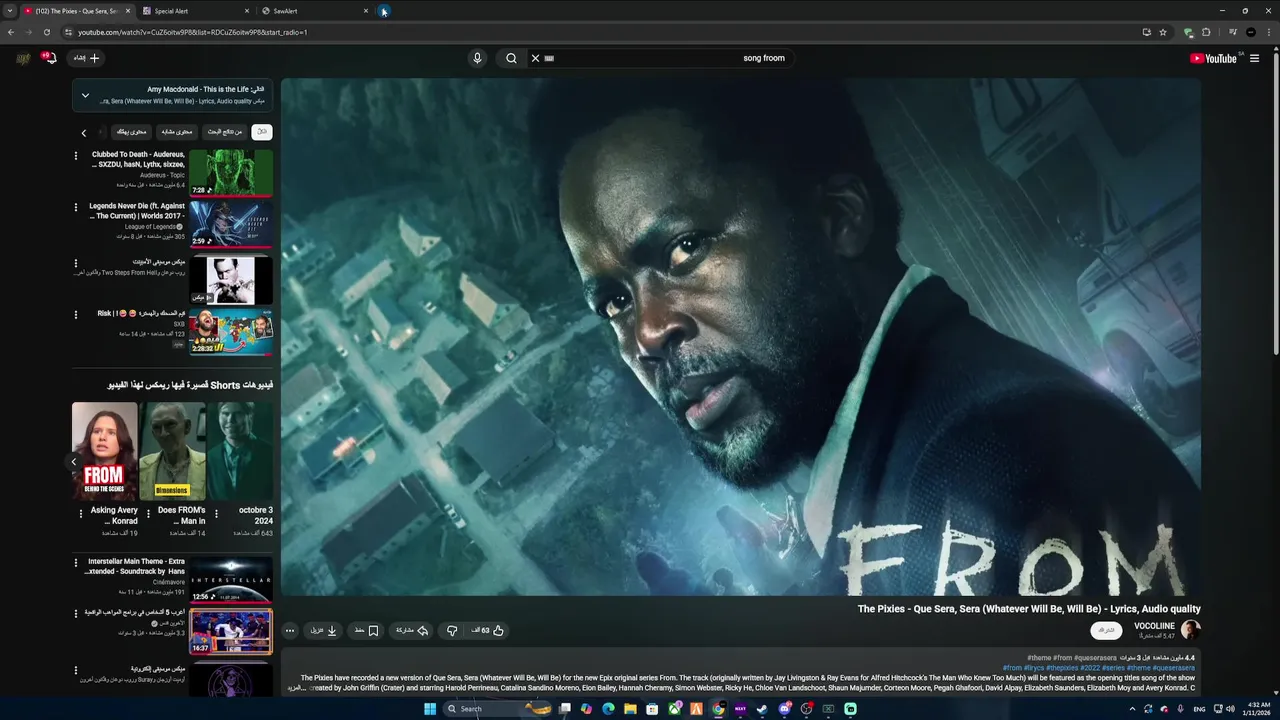The height and width of the screenshot is (720, 1280).
Task: Open the Chrome three-dot menu
Action: [1269, 32]
